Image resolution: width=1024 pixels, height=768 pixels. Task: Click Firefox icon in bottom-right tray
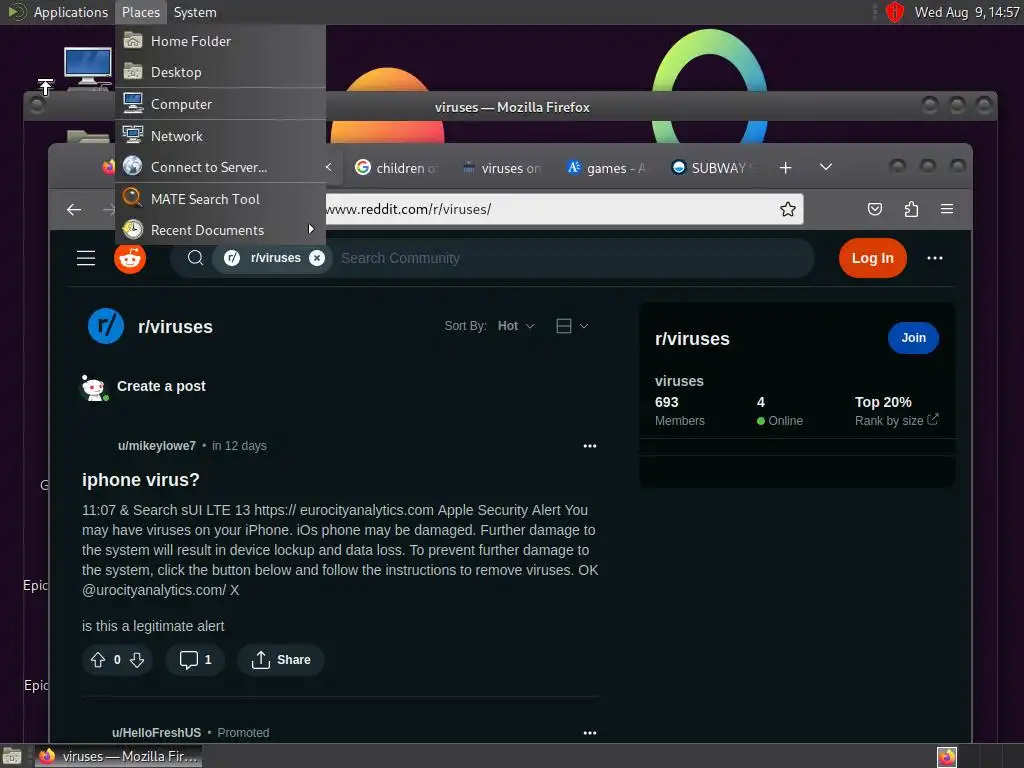pyautogui.click(x=946, y=756)
